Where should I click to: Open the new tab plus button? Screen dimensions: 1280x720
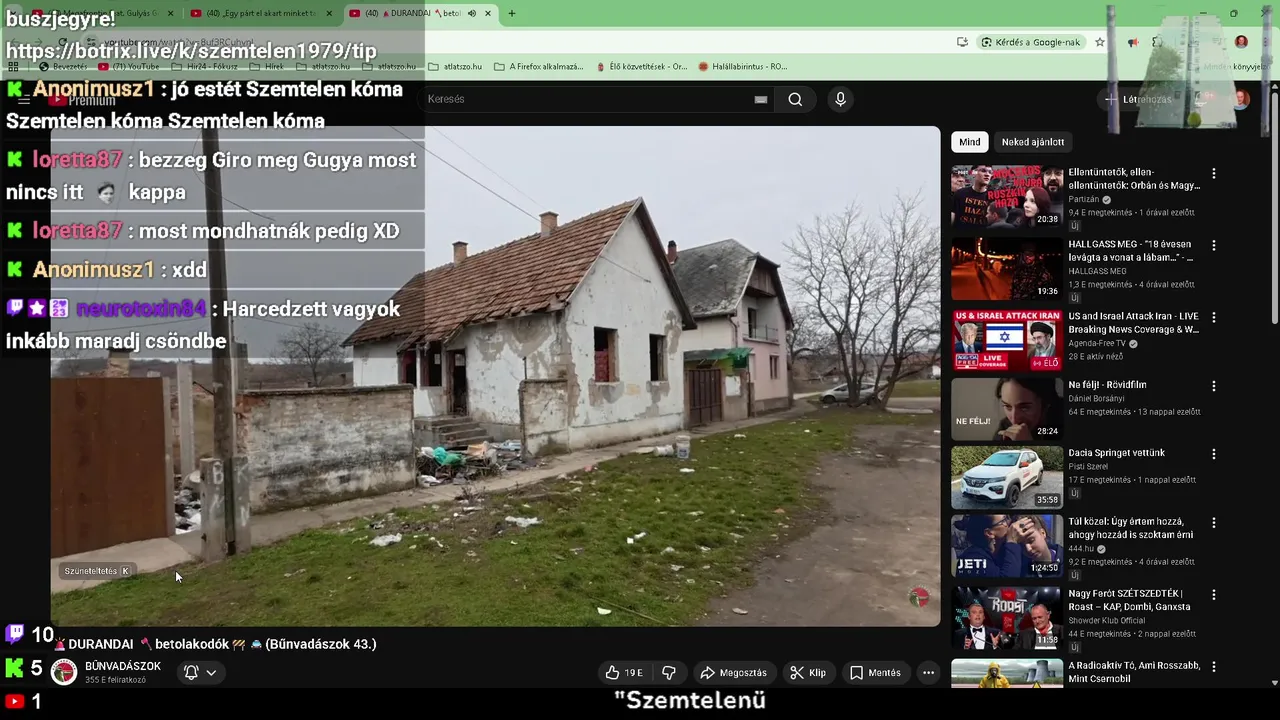point(512,13)
